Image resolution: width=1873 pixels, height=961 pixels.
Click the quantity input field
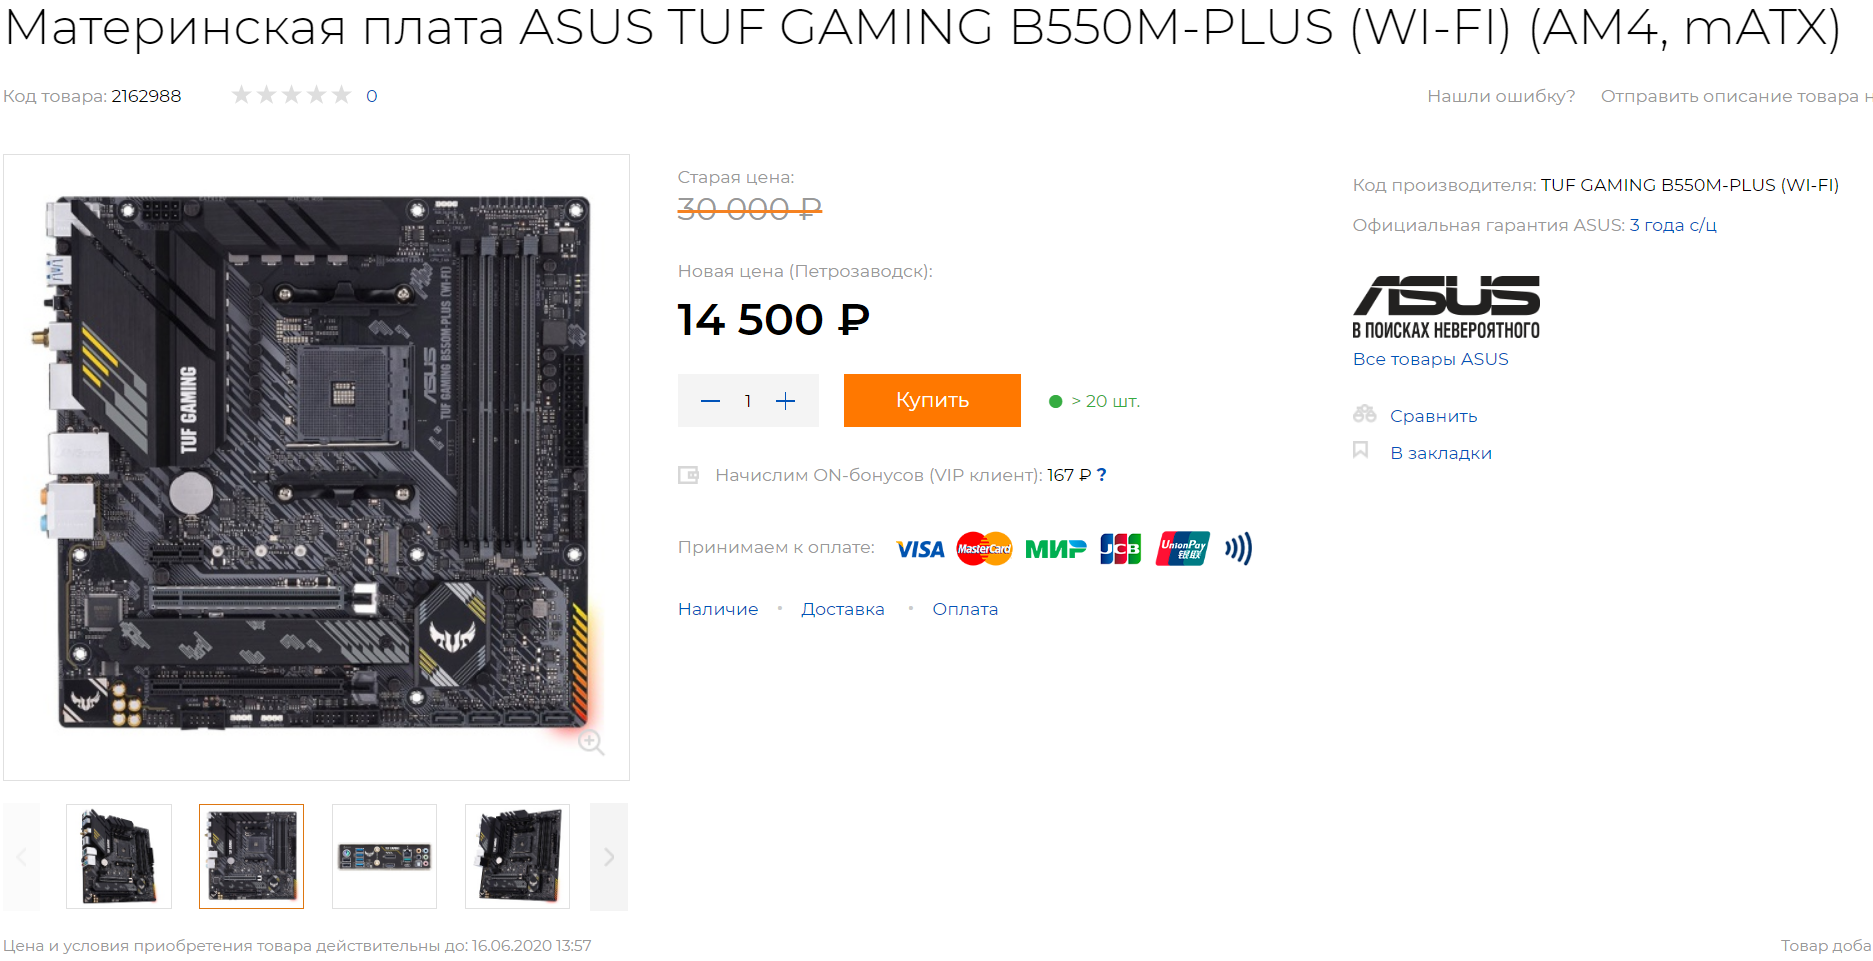point(748,401)
